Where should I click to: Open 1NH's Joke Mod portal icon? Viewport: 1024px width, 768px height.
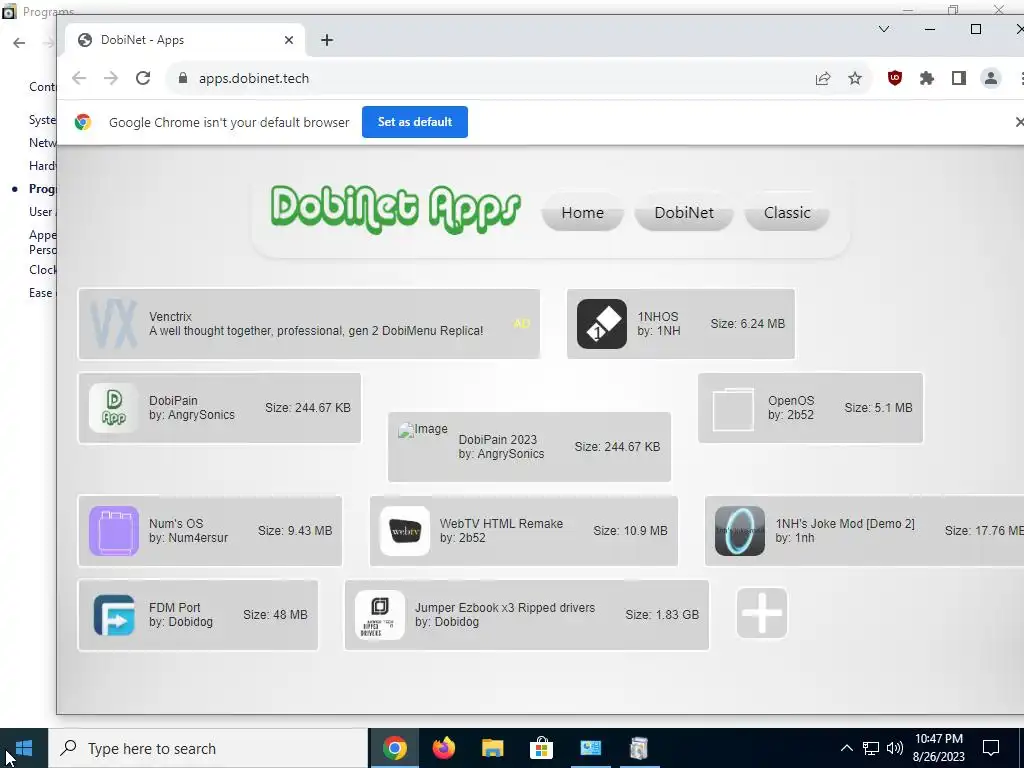pos(739,531)
